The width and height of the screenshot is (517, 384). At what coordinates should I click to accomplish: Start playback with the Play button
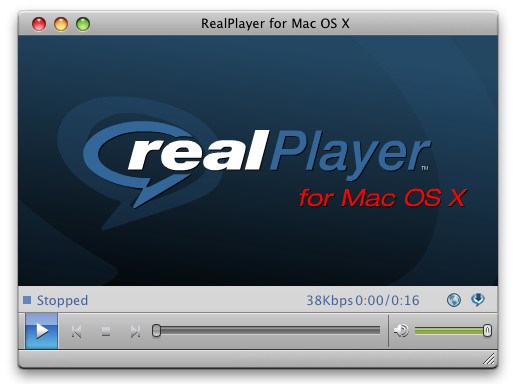[x=42, y=331]
